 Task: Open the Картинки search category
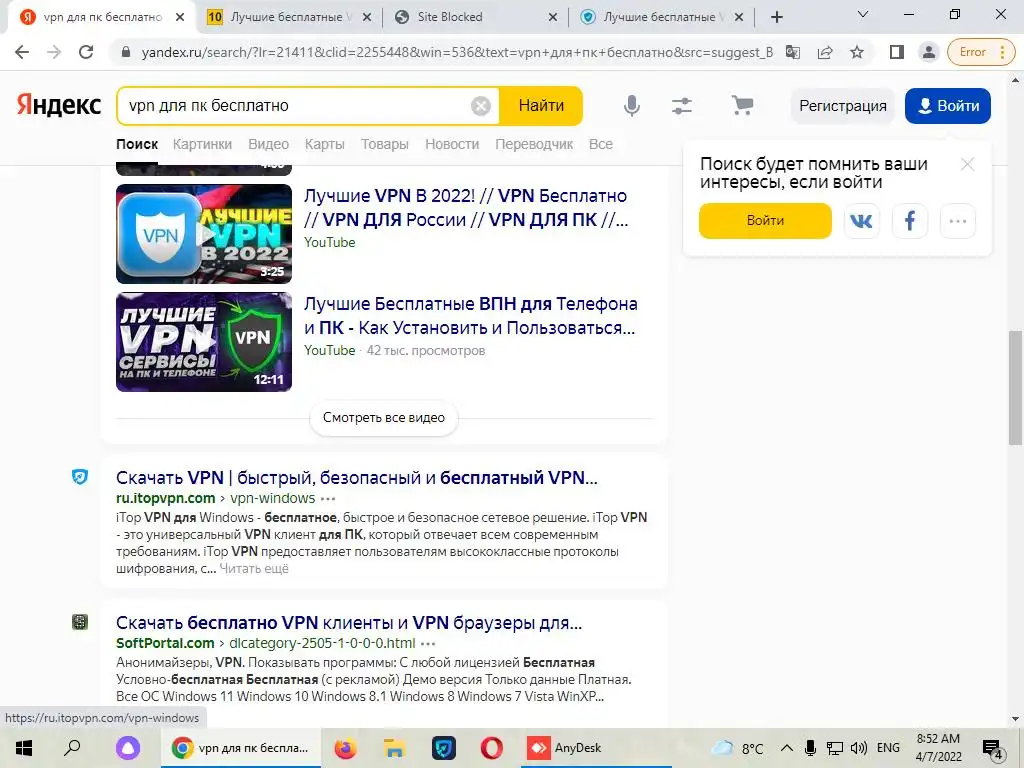pyautogui.click(x=202, y=144)
